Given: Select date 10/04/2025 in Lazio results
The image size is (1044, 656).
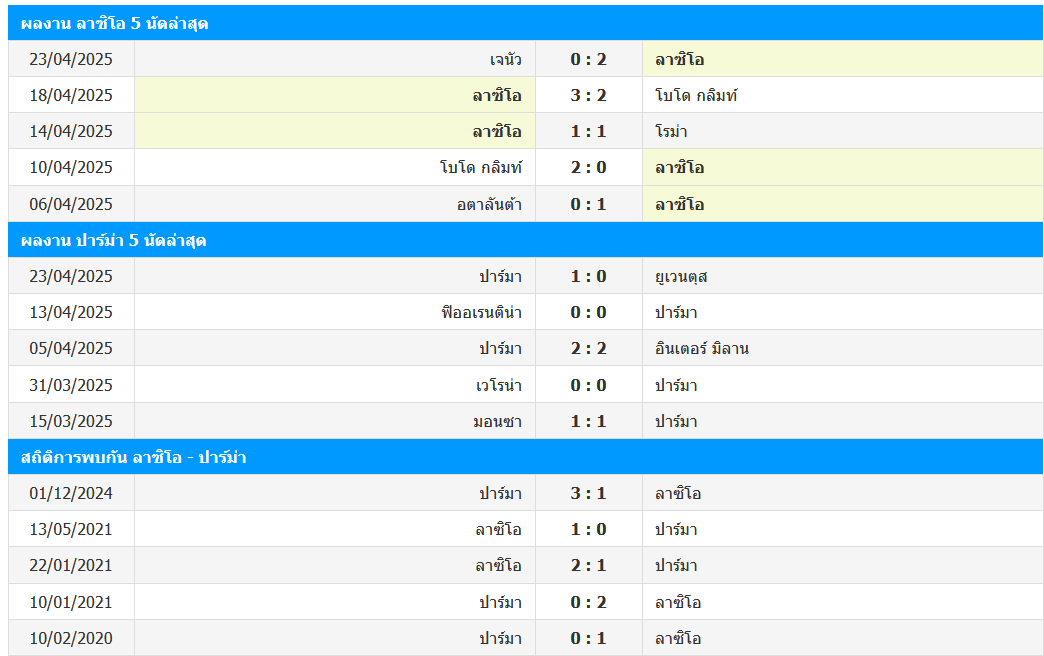Looking at the screenshot, I should 71,167.
